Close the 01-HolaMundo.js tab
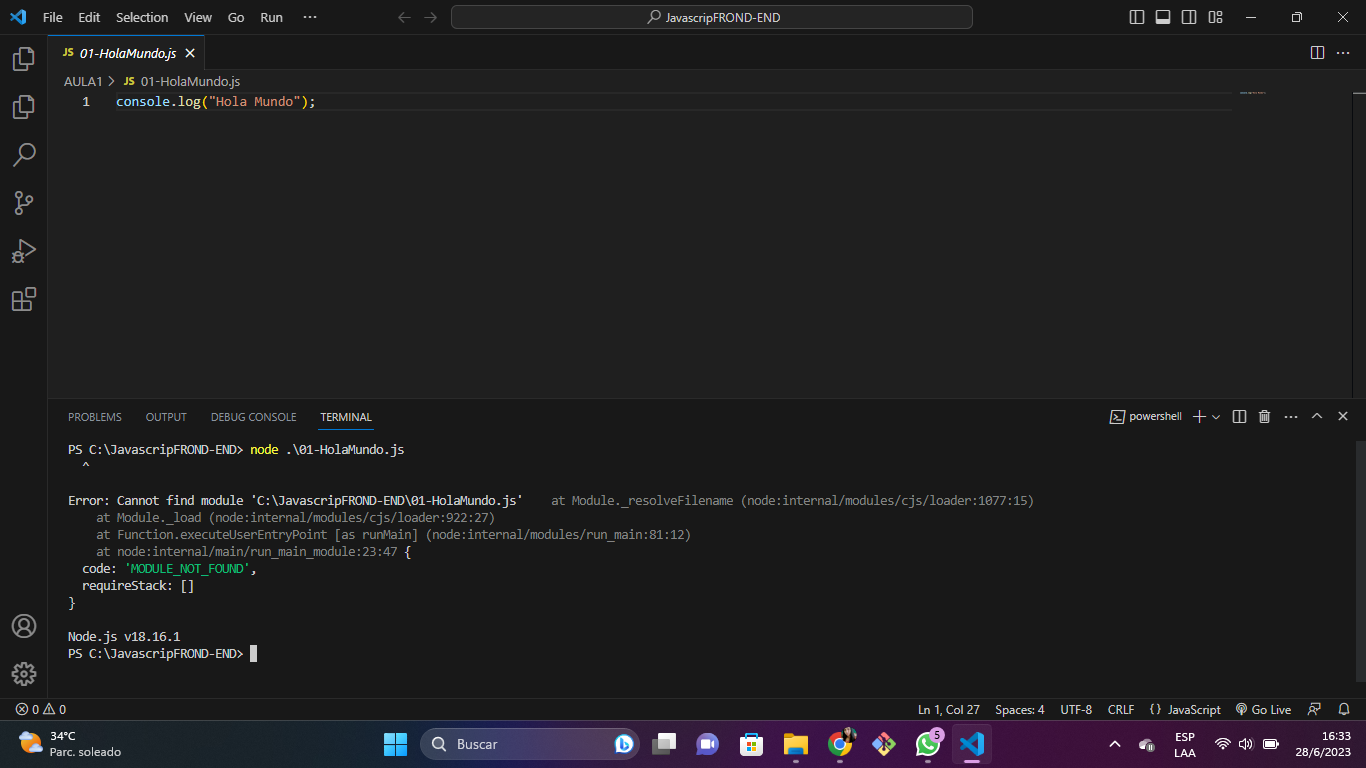The height and width of the screenshot is (768, 1366). click(x=189, y=53)
